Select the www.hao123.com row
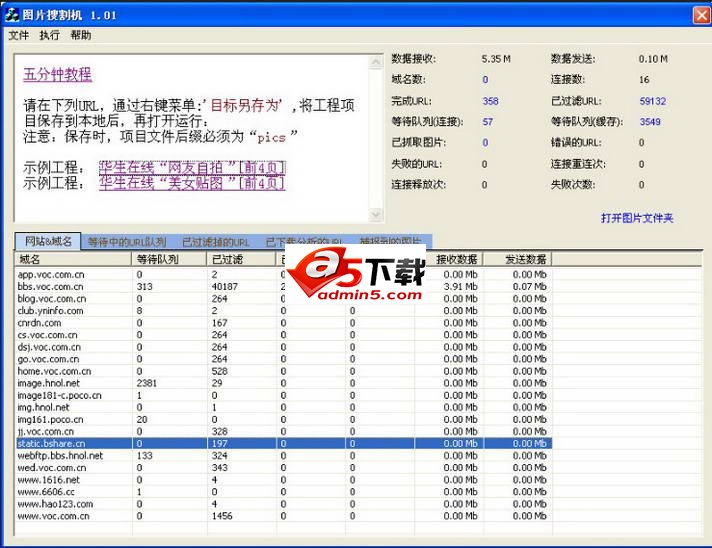This screenshot has width=712, height=548. [x=283, y=504]
